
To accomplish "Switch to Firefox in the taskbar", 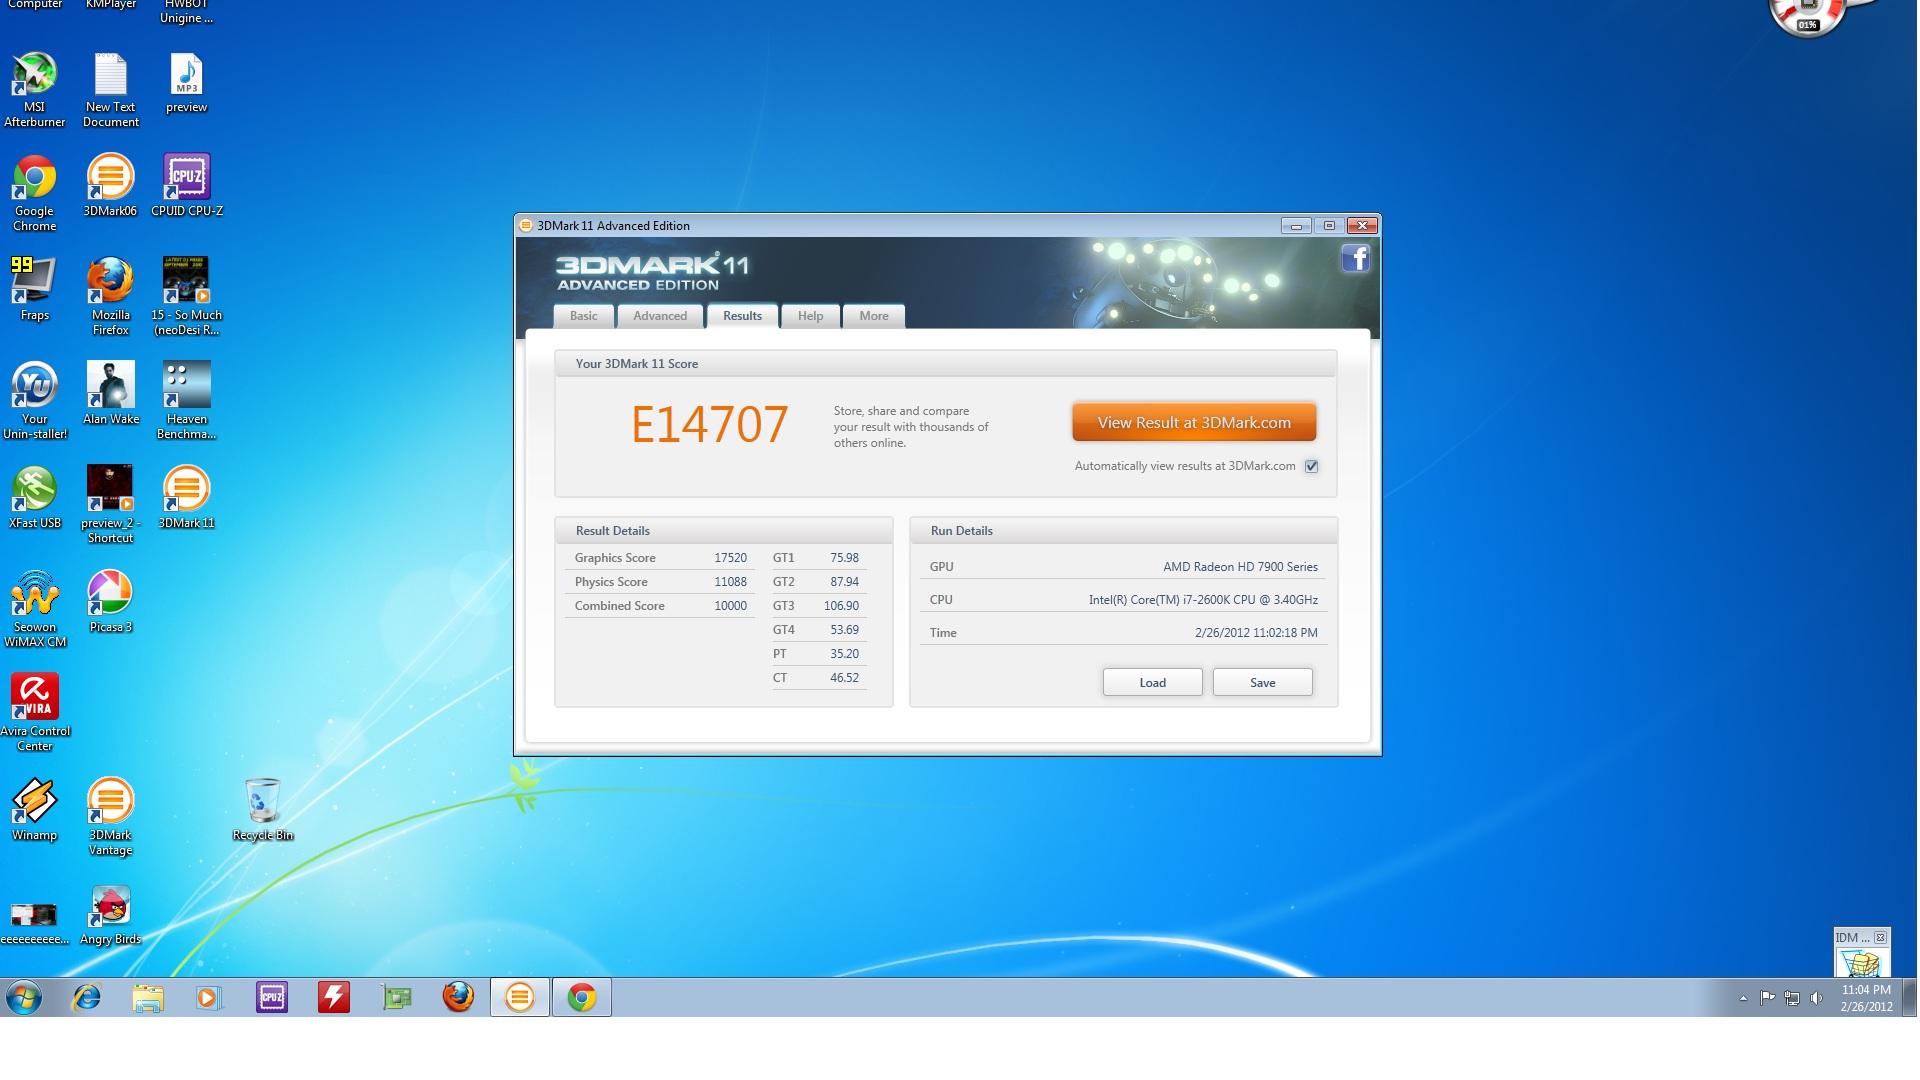I will click(x=458, y=997).
